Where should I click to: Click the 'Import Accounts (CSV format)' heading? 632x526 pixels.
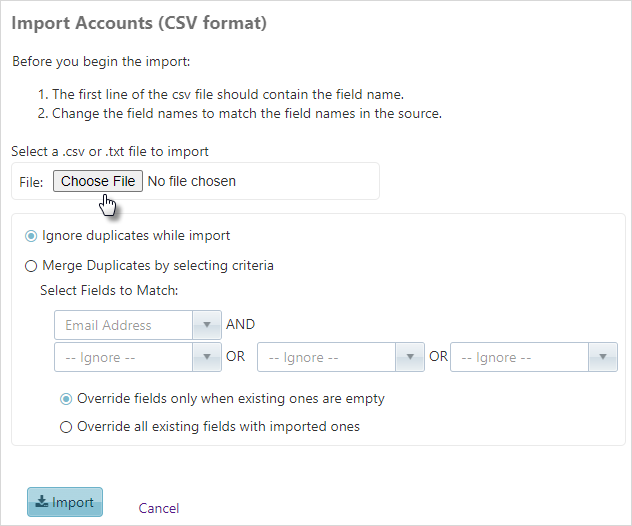tap(139, 23)
